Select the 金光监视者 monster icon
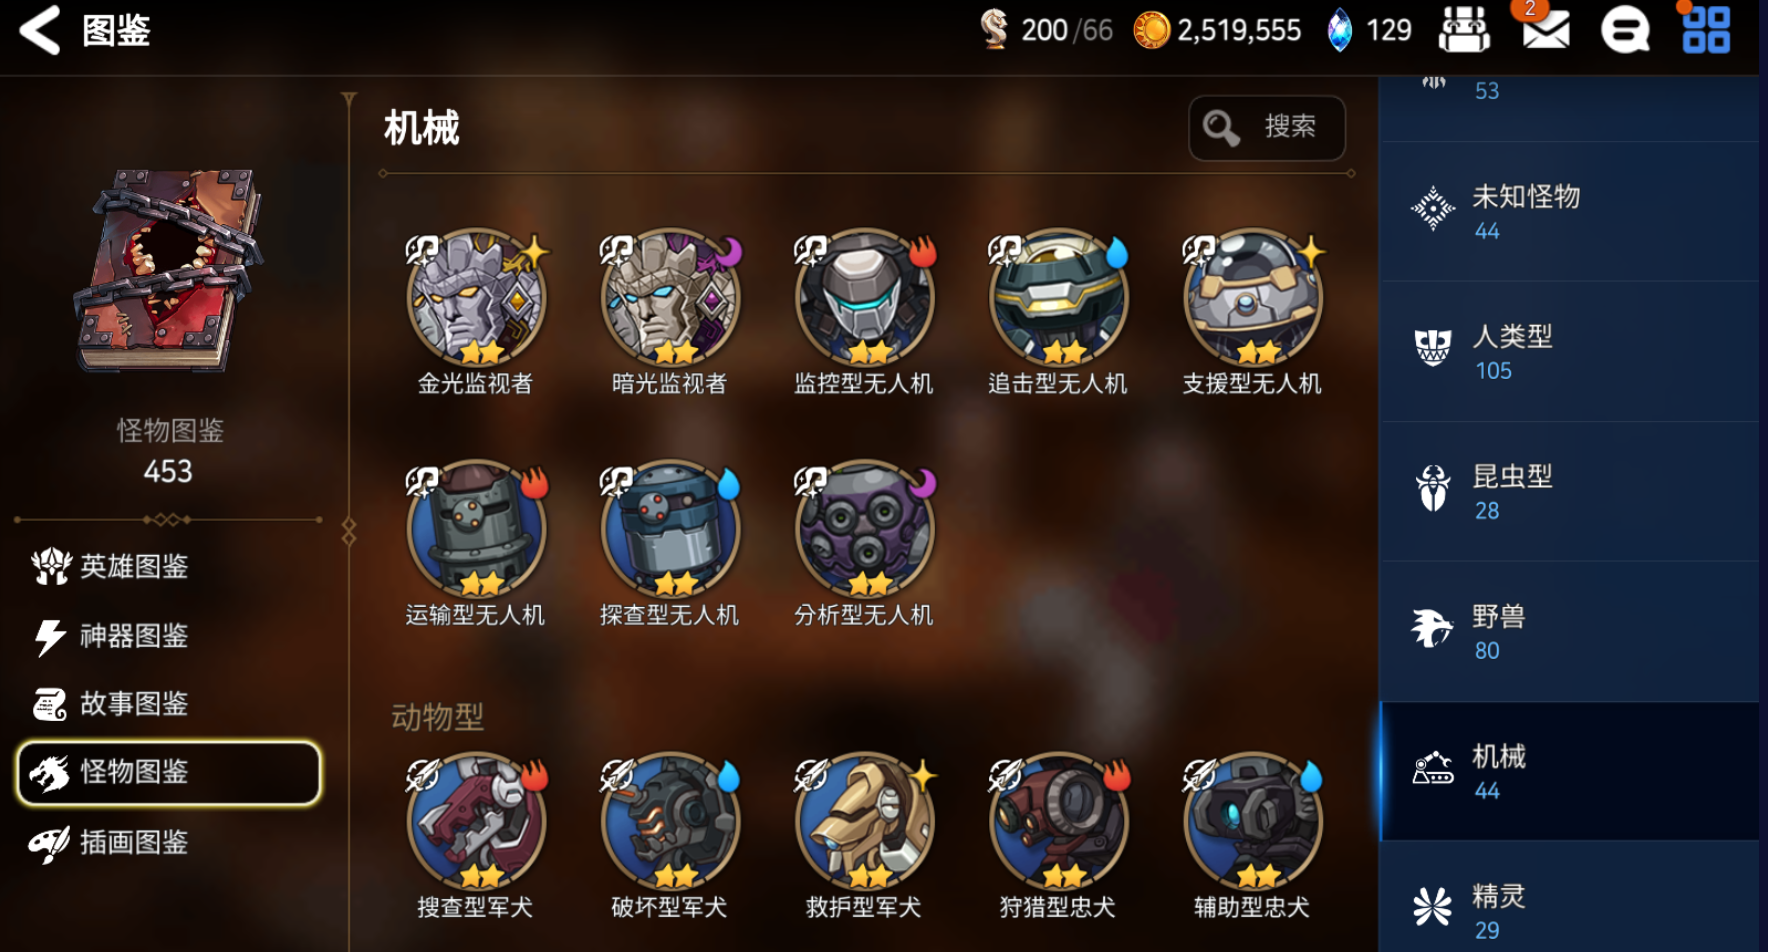 (x=476, y=298)
